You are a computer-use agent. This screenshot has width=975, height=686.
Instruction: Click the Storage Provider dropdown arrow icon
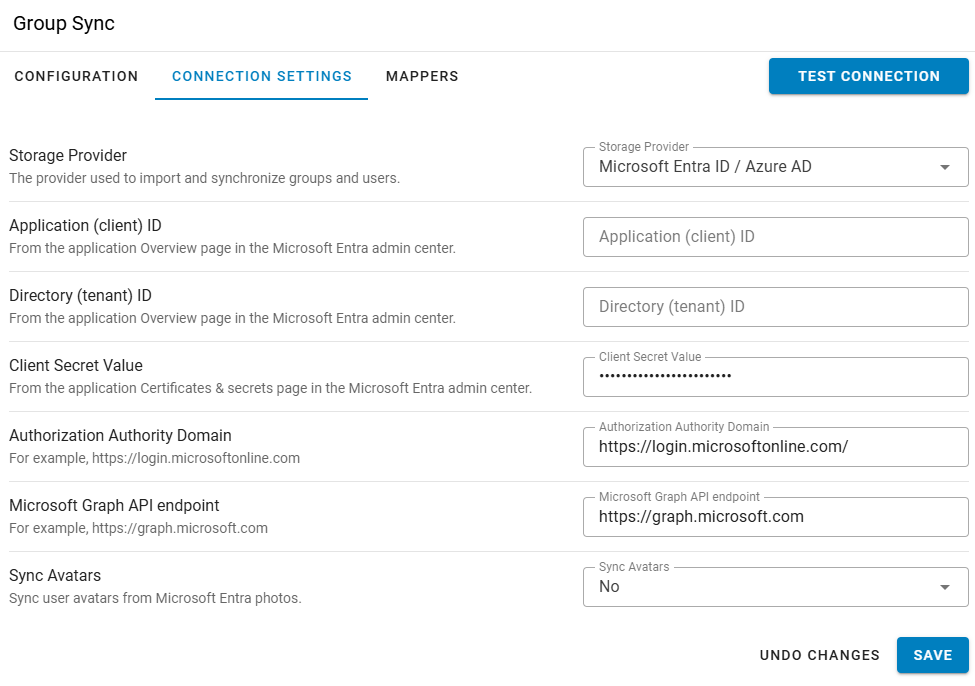pos(945,167)
